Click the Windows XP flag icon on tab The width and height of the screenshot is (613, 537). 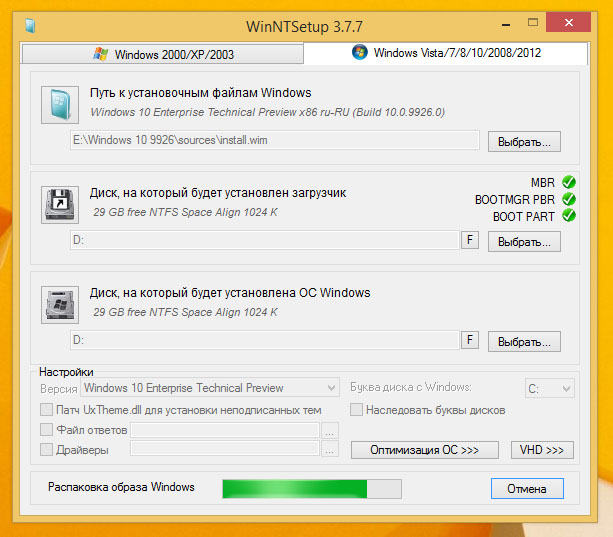tap(100, 54)
